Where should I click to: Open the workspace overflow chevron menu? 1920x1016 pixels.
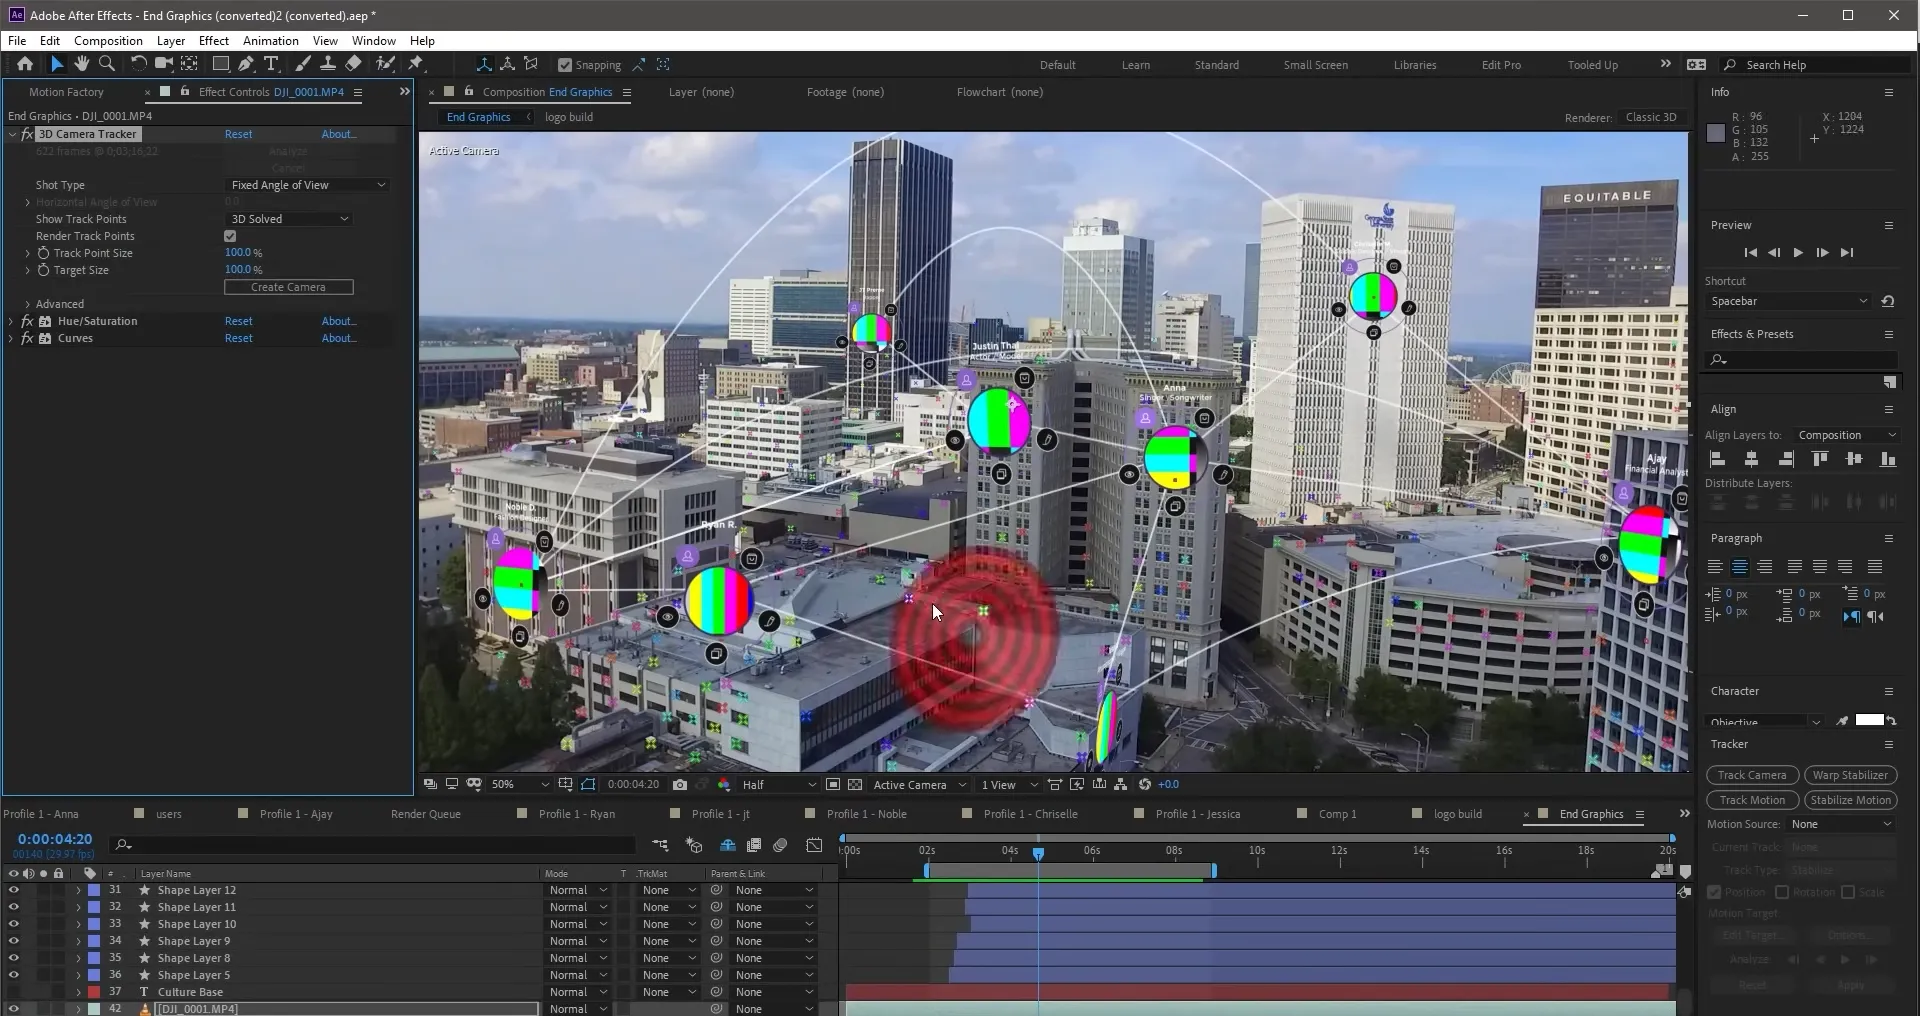(1665, 64)
